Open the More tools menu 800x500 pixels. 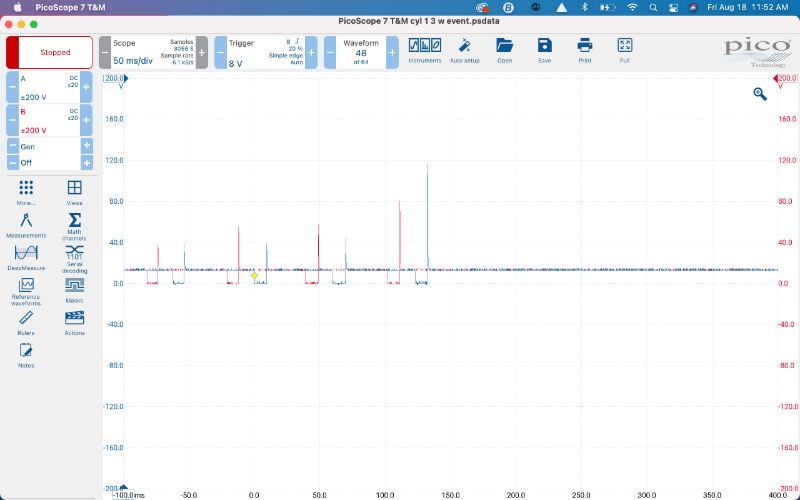[26, 190]
